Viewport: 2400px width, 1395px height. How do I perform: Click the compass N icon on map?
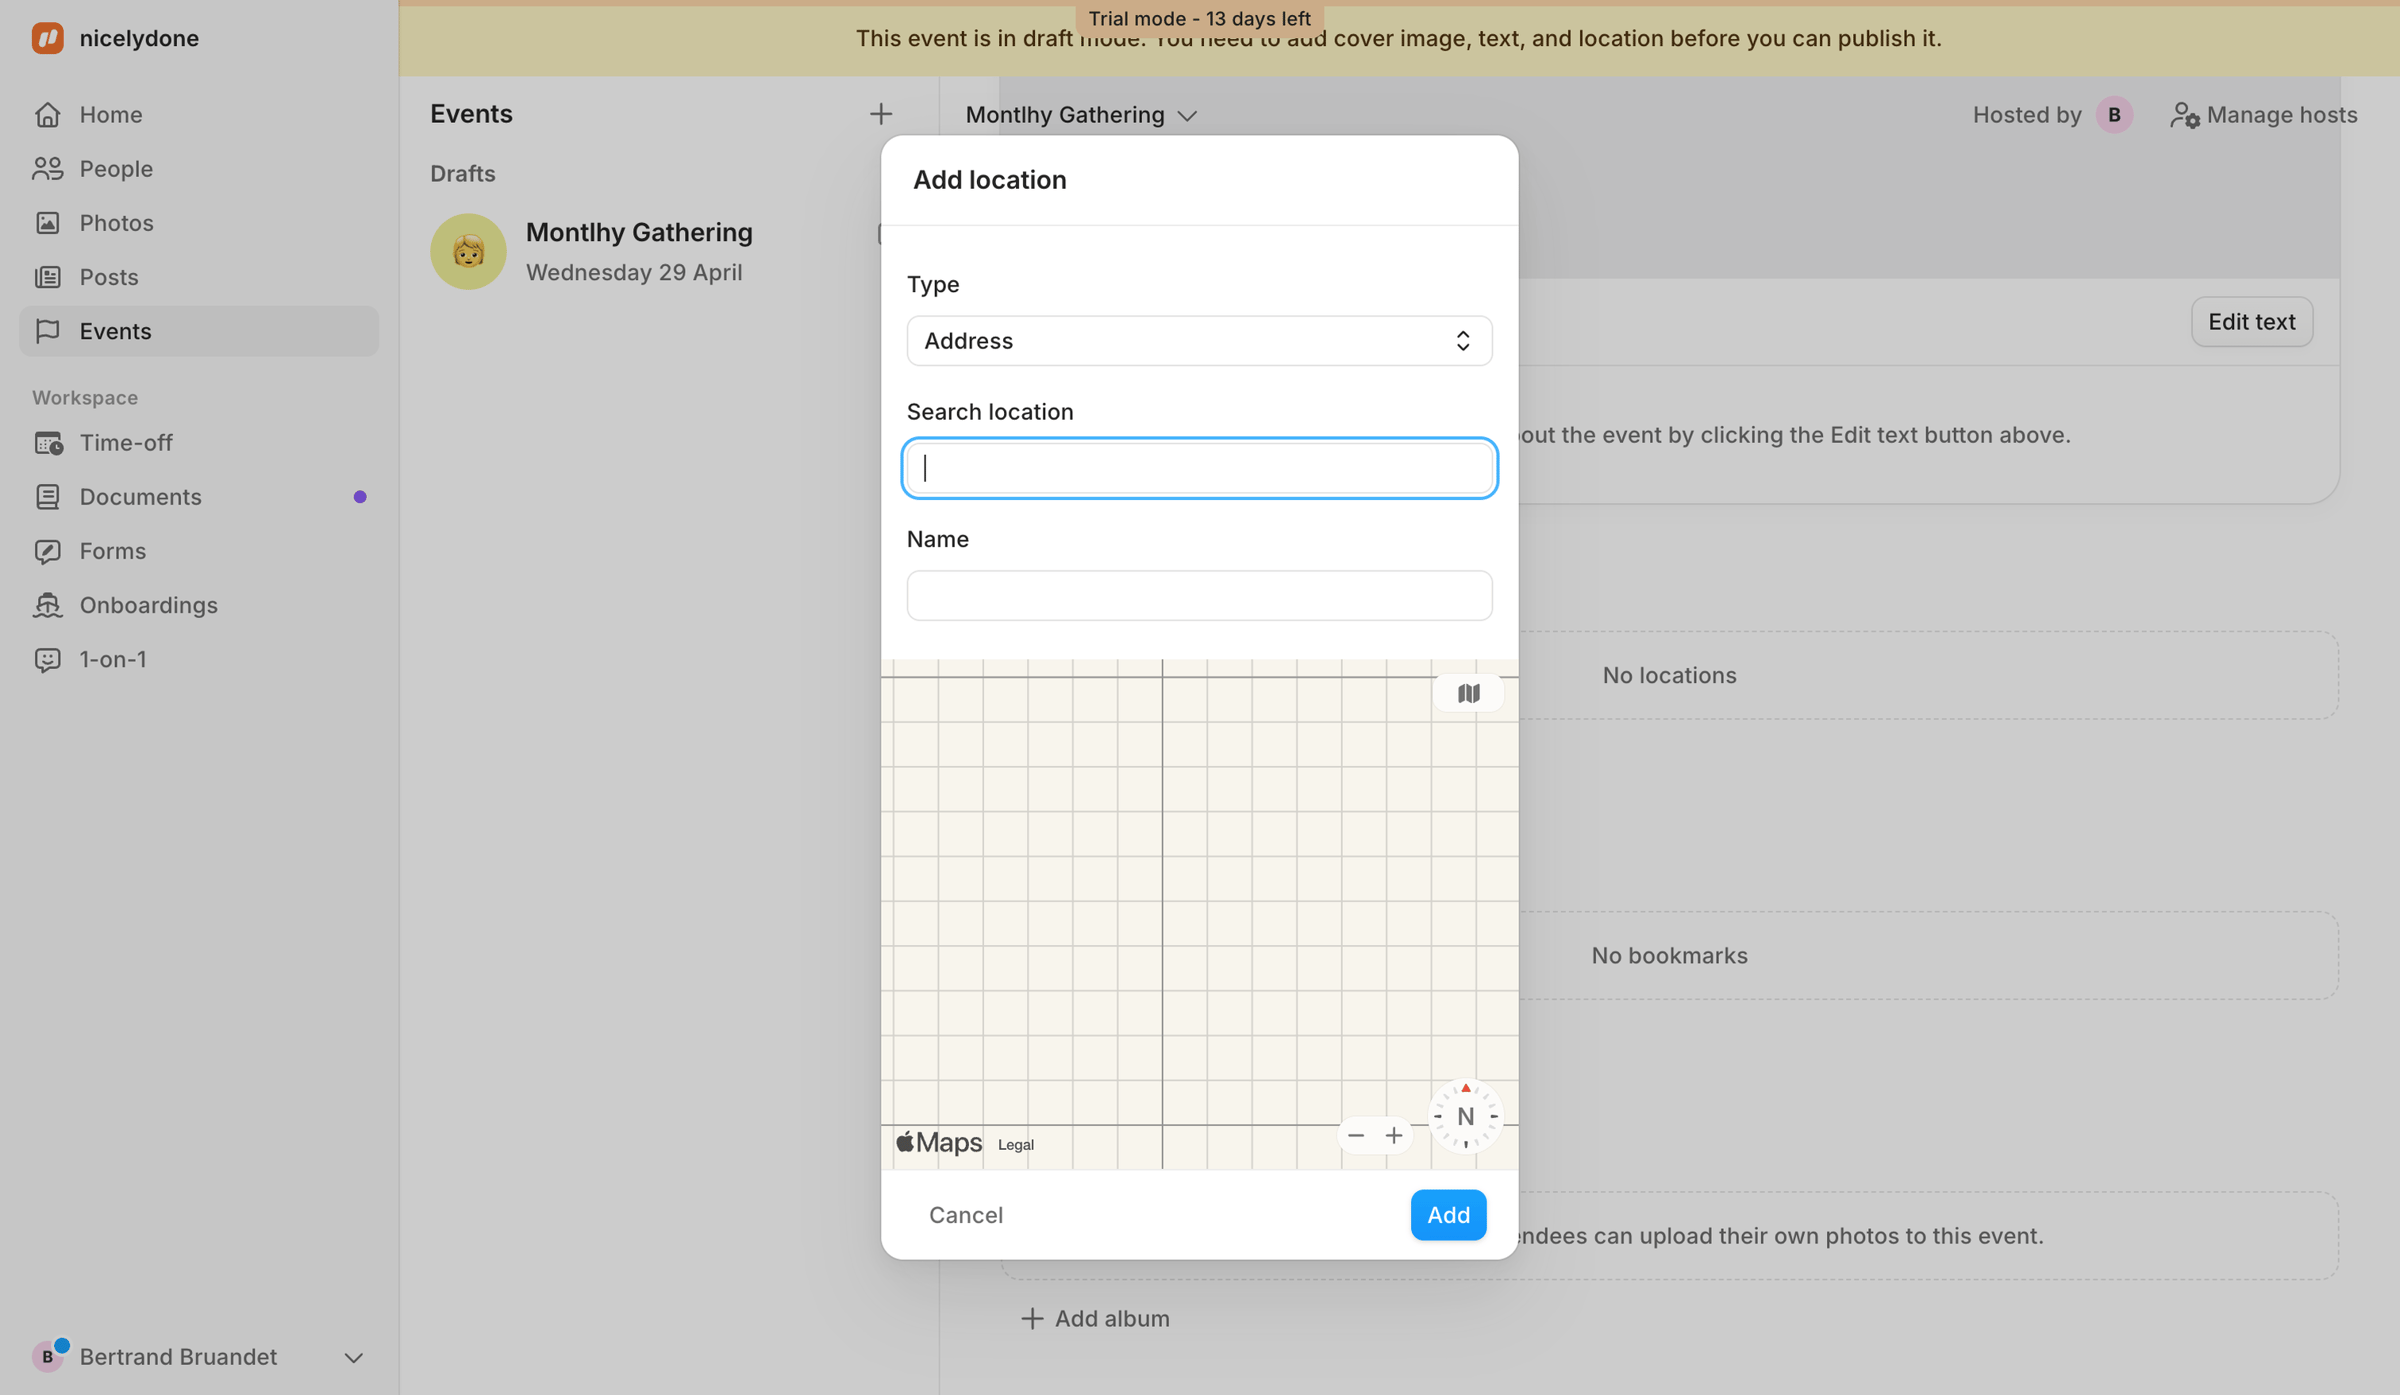[x=1465, y=1116]
